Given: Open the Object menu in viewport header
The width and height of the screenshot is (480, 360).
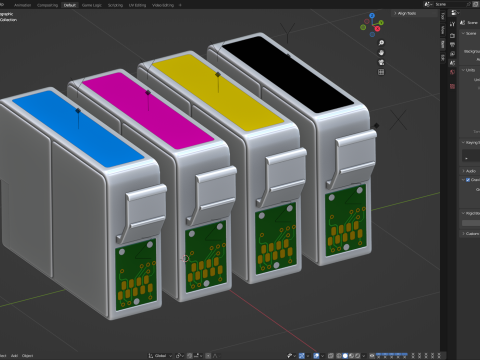Looking at the screenshot, I should click(27, 356).
